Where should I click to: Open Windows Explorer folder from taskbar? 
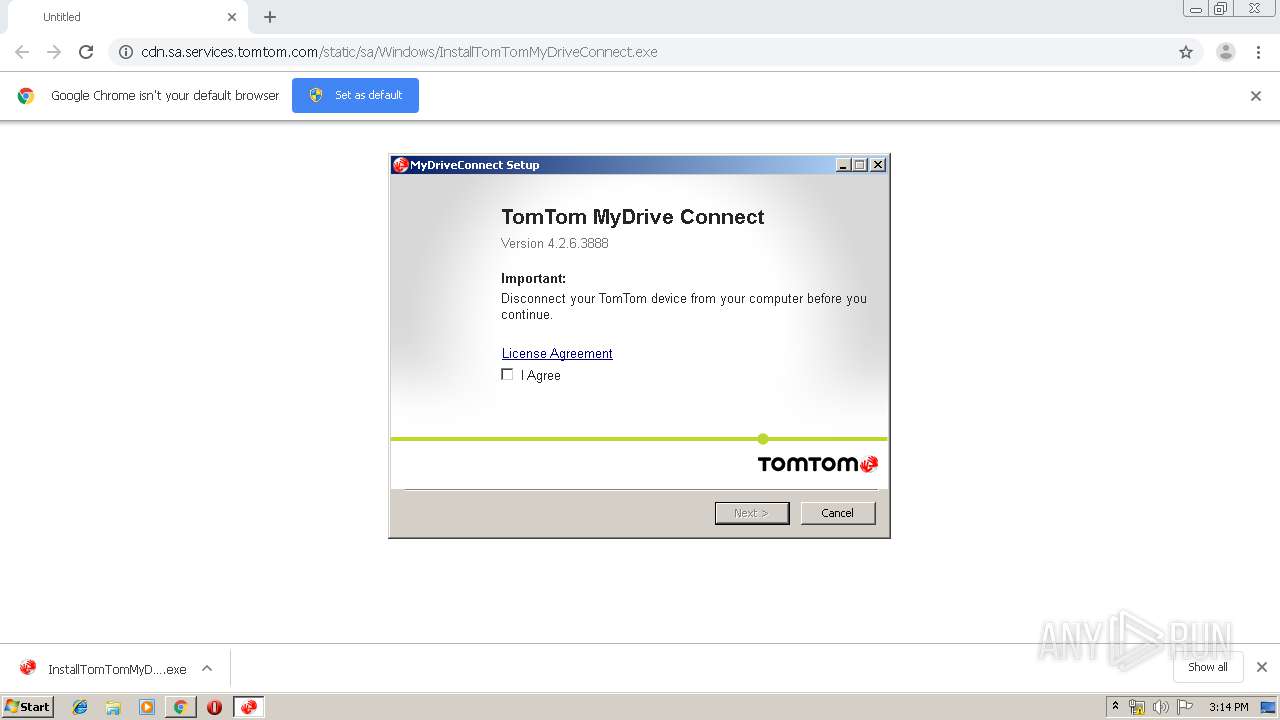click(113, 707)
